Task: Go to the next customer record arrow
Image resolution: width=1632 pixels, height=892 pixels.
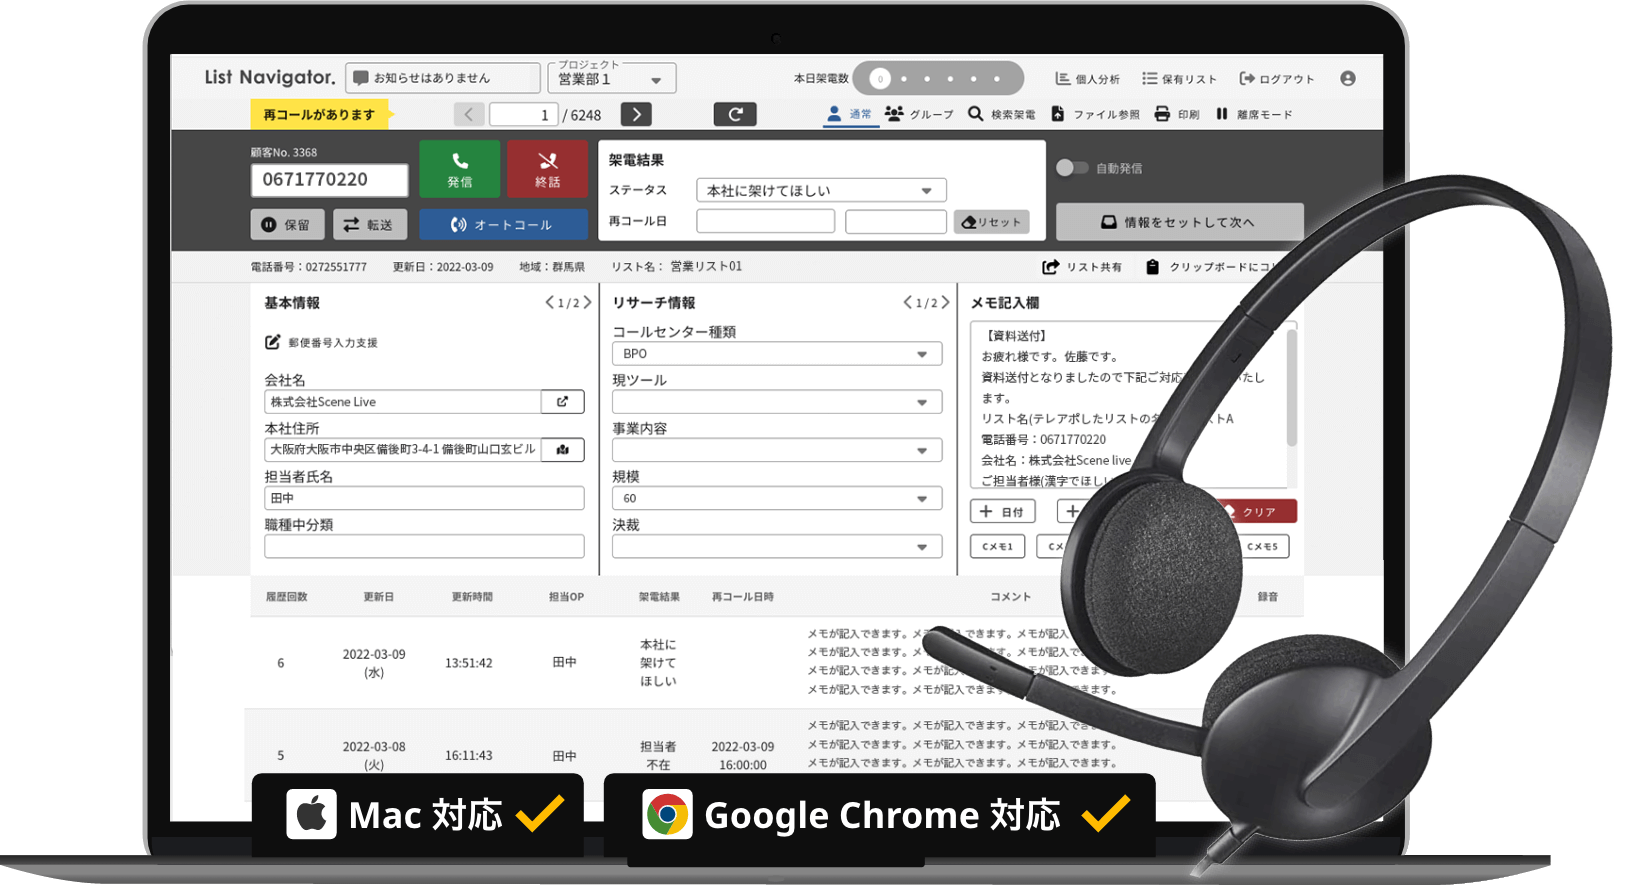Action: 636,114
